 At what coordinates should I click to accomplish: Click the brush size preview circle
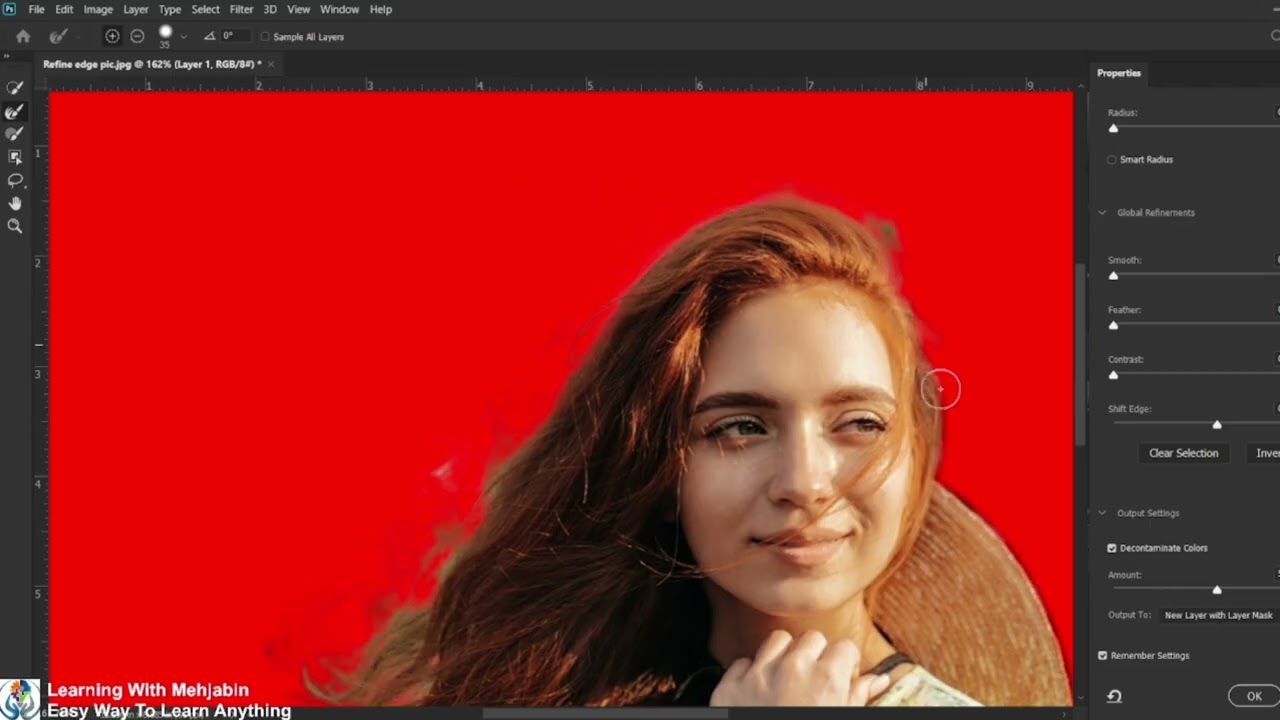coord(165,33)
